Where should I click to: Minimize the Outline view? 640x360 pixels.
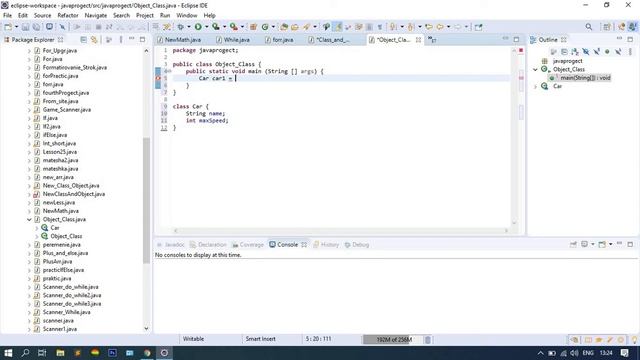click(619, 39)
